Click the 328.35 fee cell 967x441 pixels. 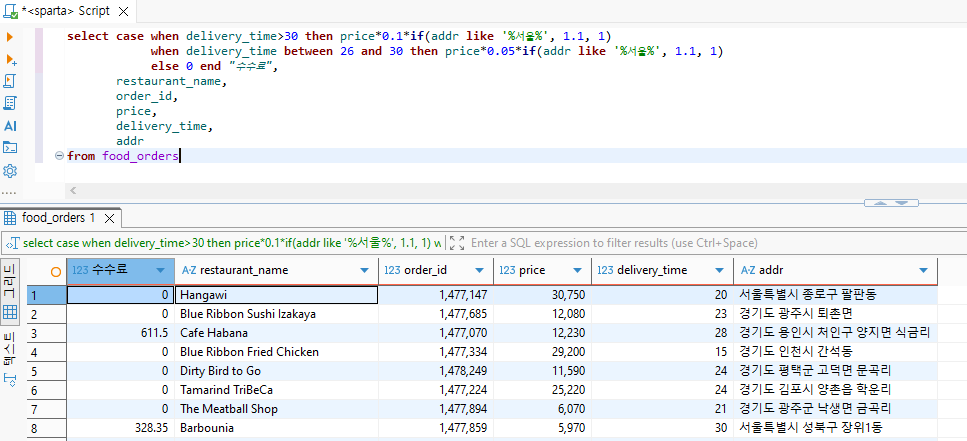point(120,428)
